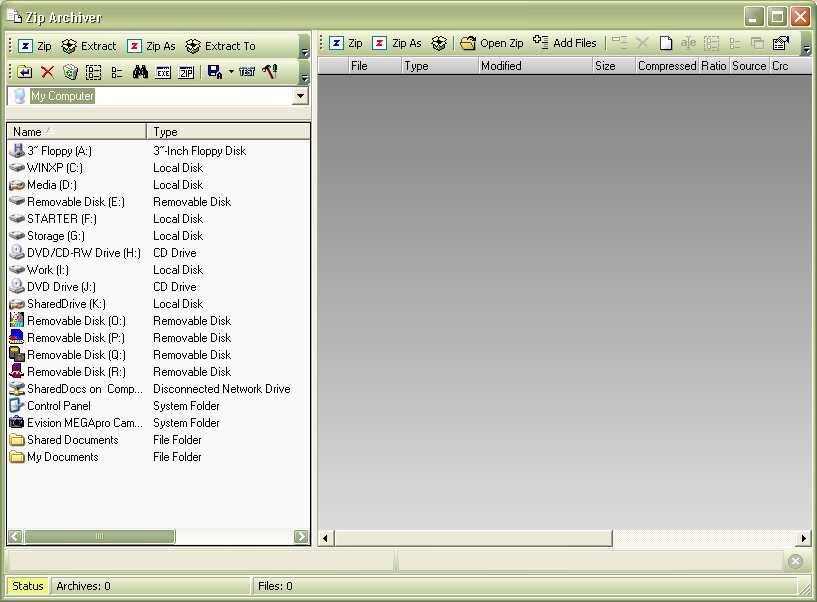The width and height of the screenshot is (817, 602).
Task: Sort the left list by Name column
Action: 77,132
